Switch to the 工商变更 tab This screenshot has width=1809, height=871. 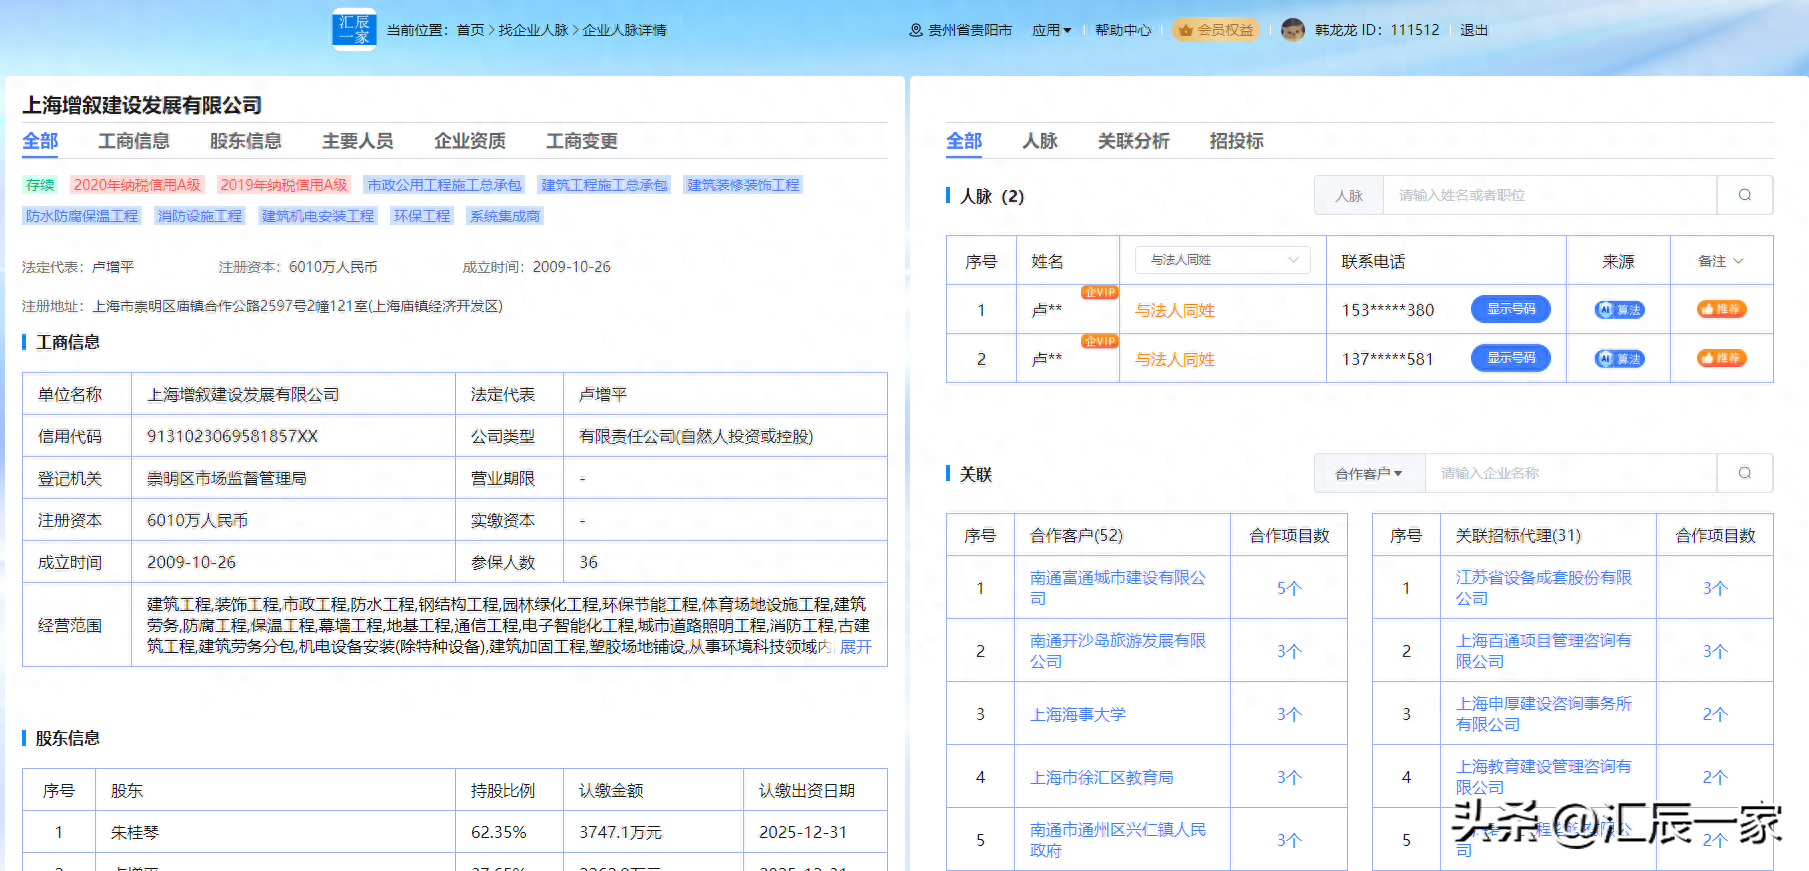point(582,141)
